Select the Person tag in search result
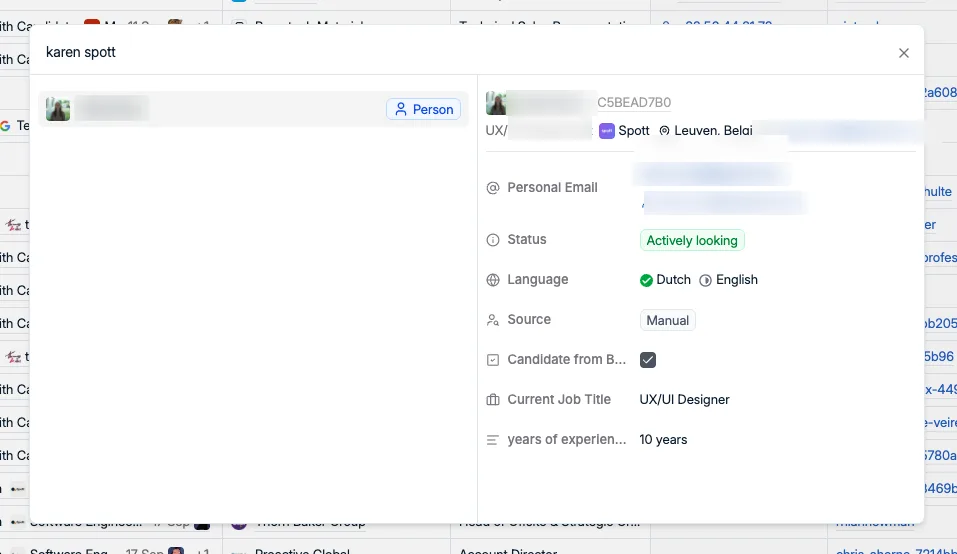This screenshot has width=957, height=554. 424,109
